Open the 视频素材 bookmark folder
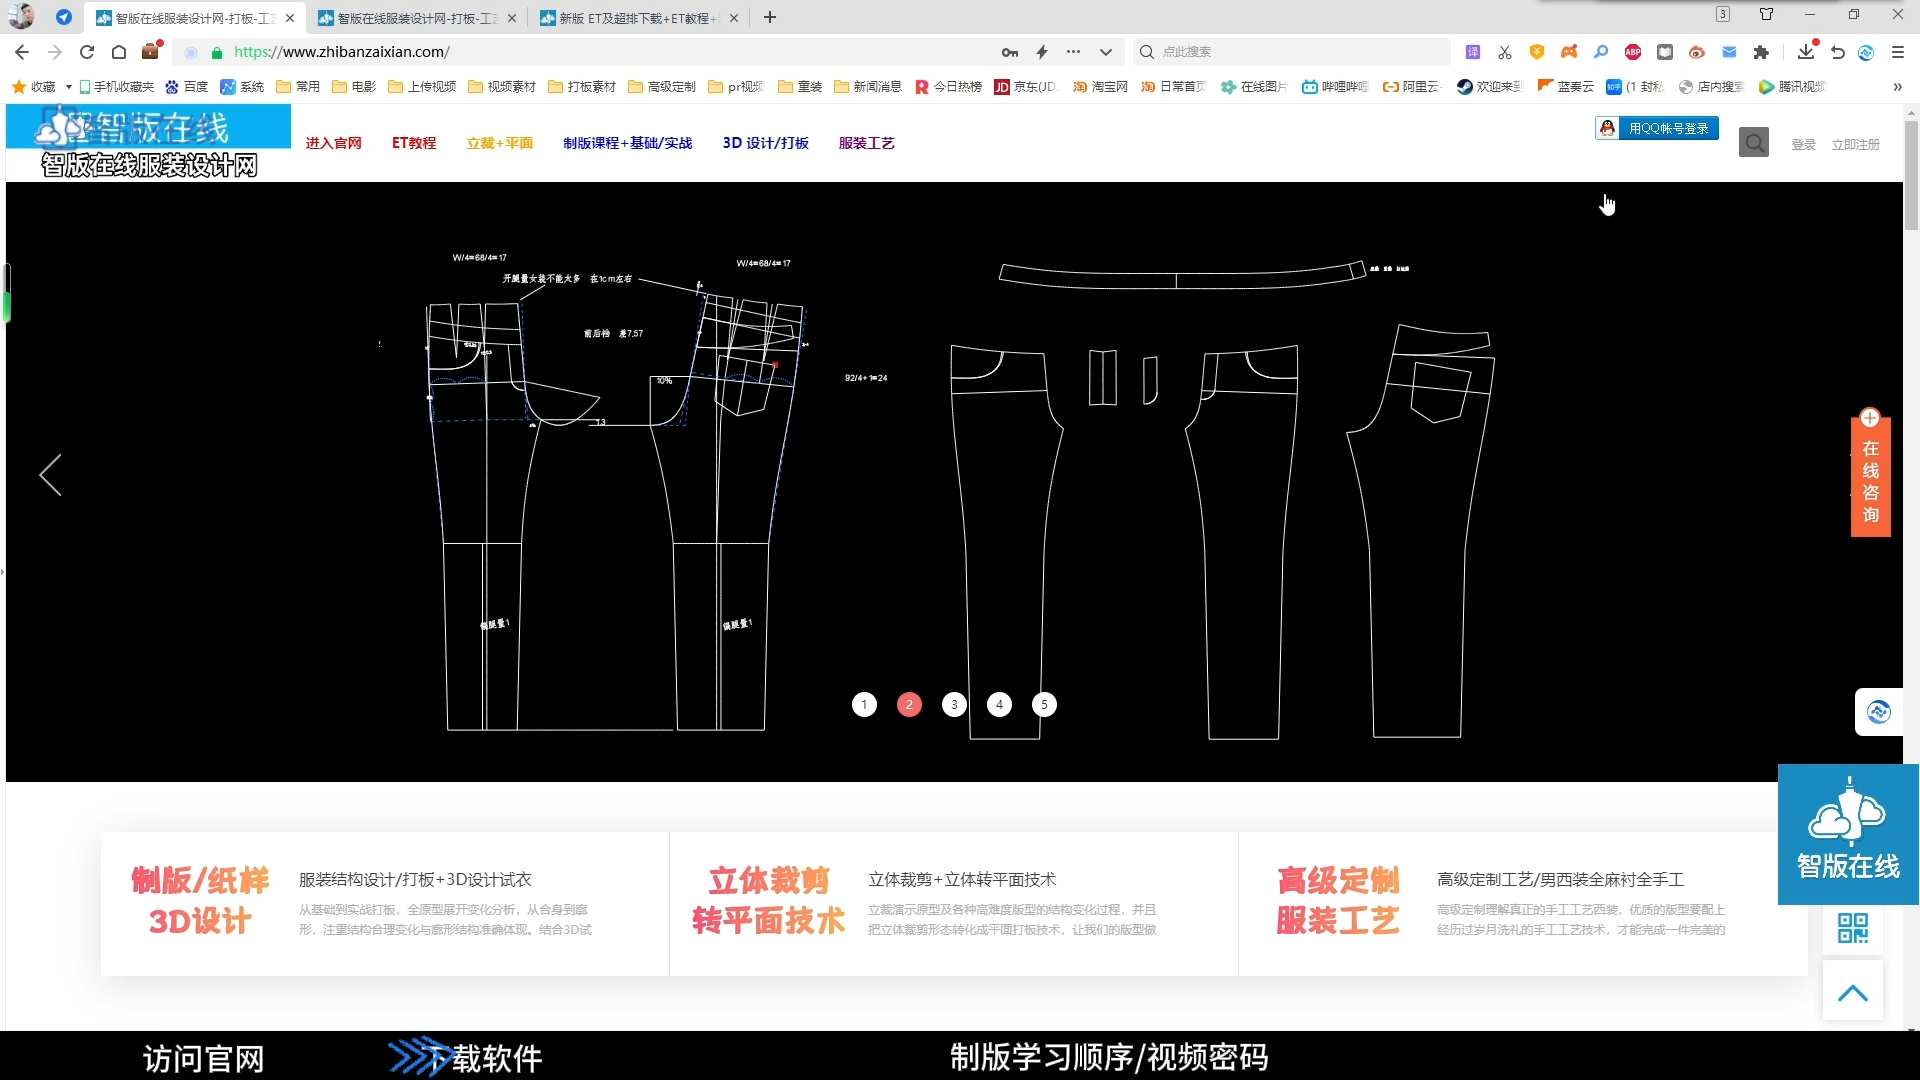Viewport: 1920px width, 1080px height. click(502, 87)
